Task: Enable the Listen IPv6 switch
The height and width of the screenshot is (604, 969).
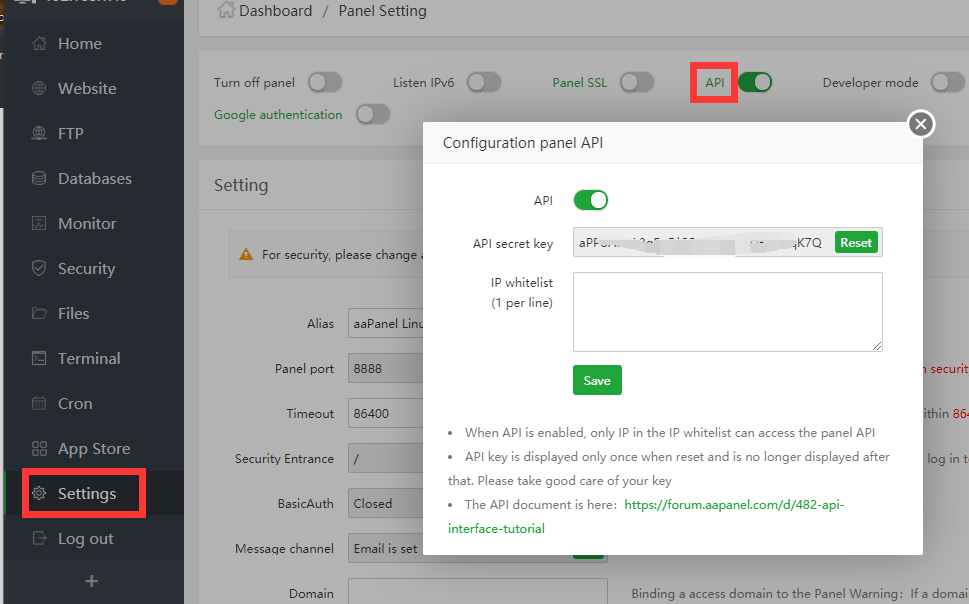Action: (484, 83)
